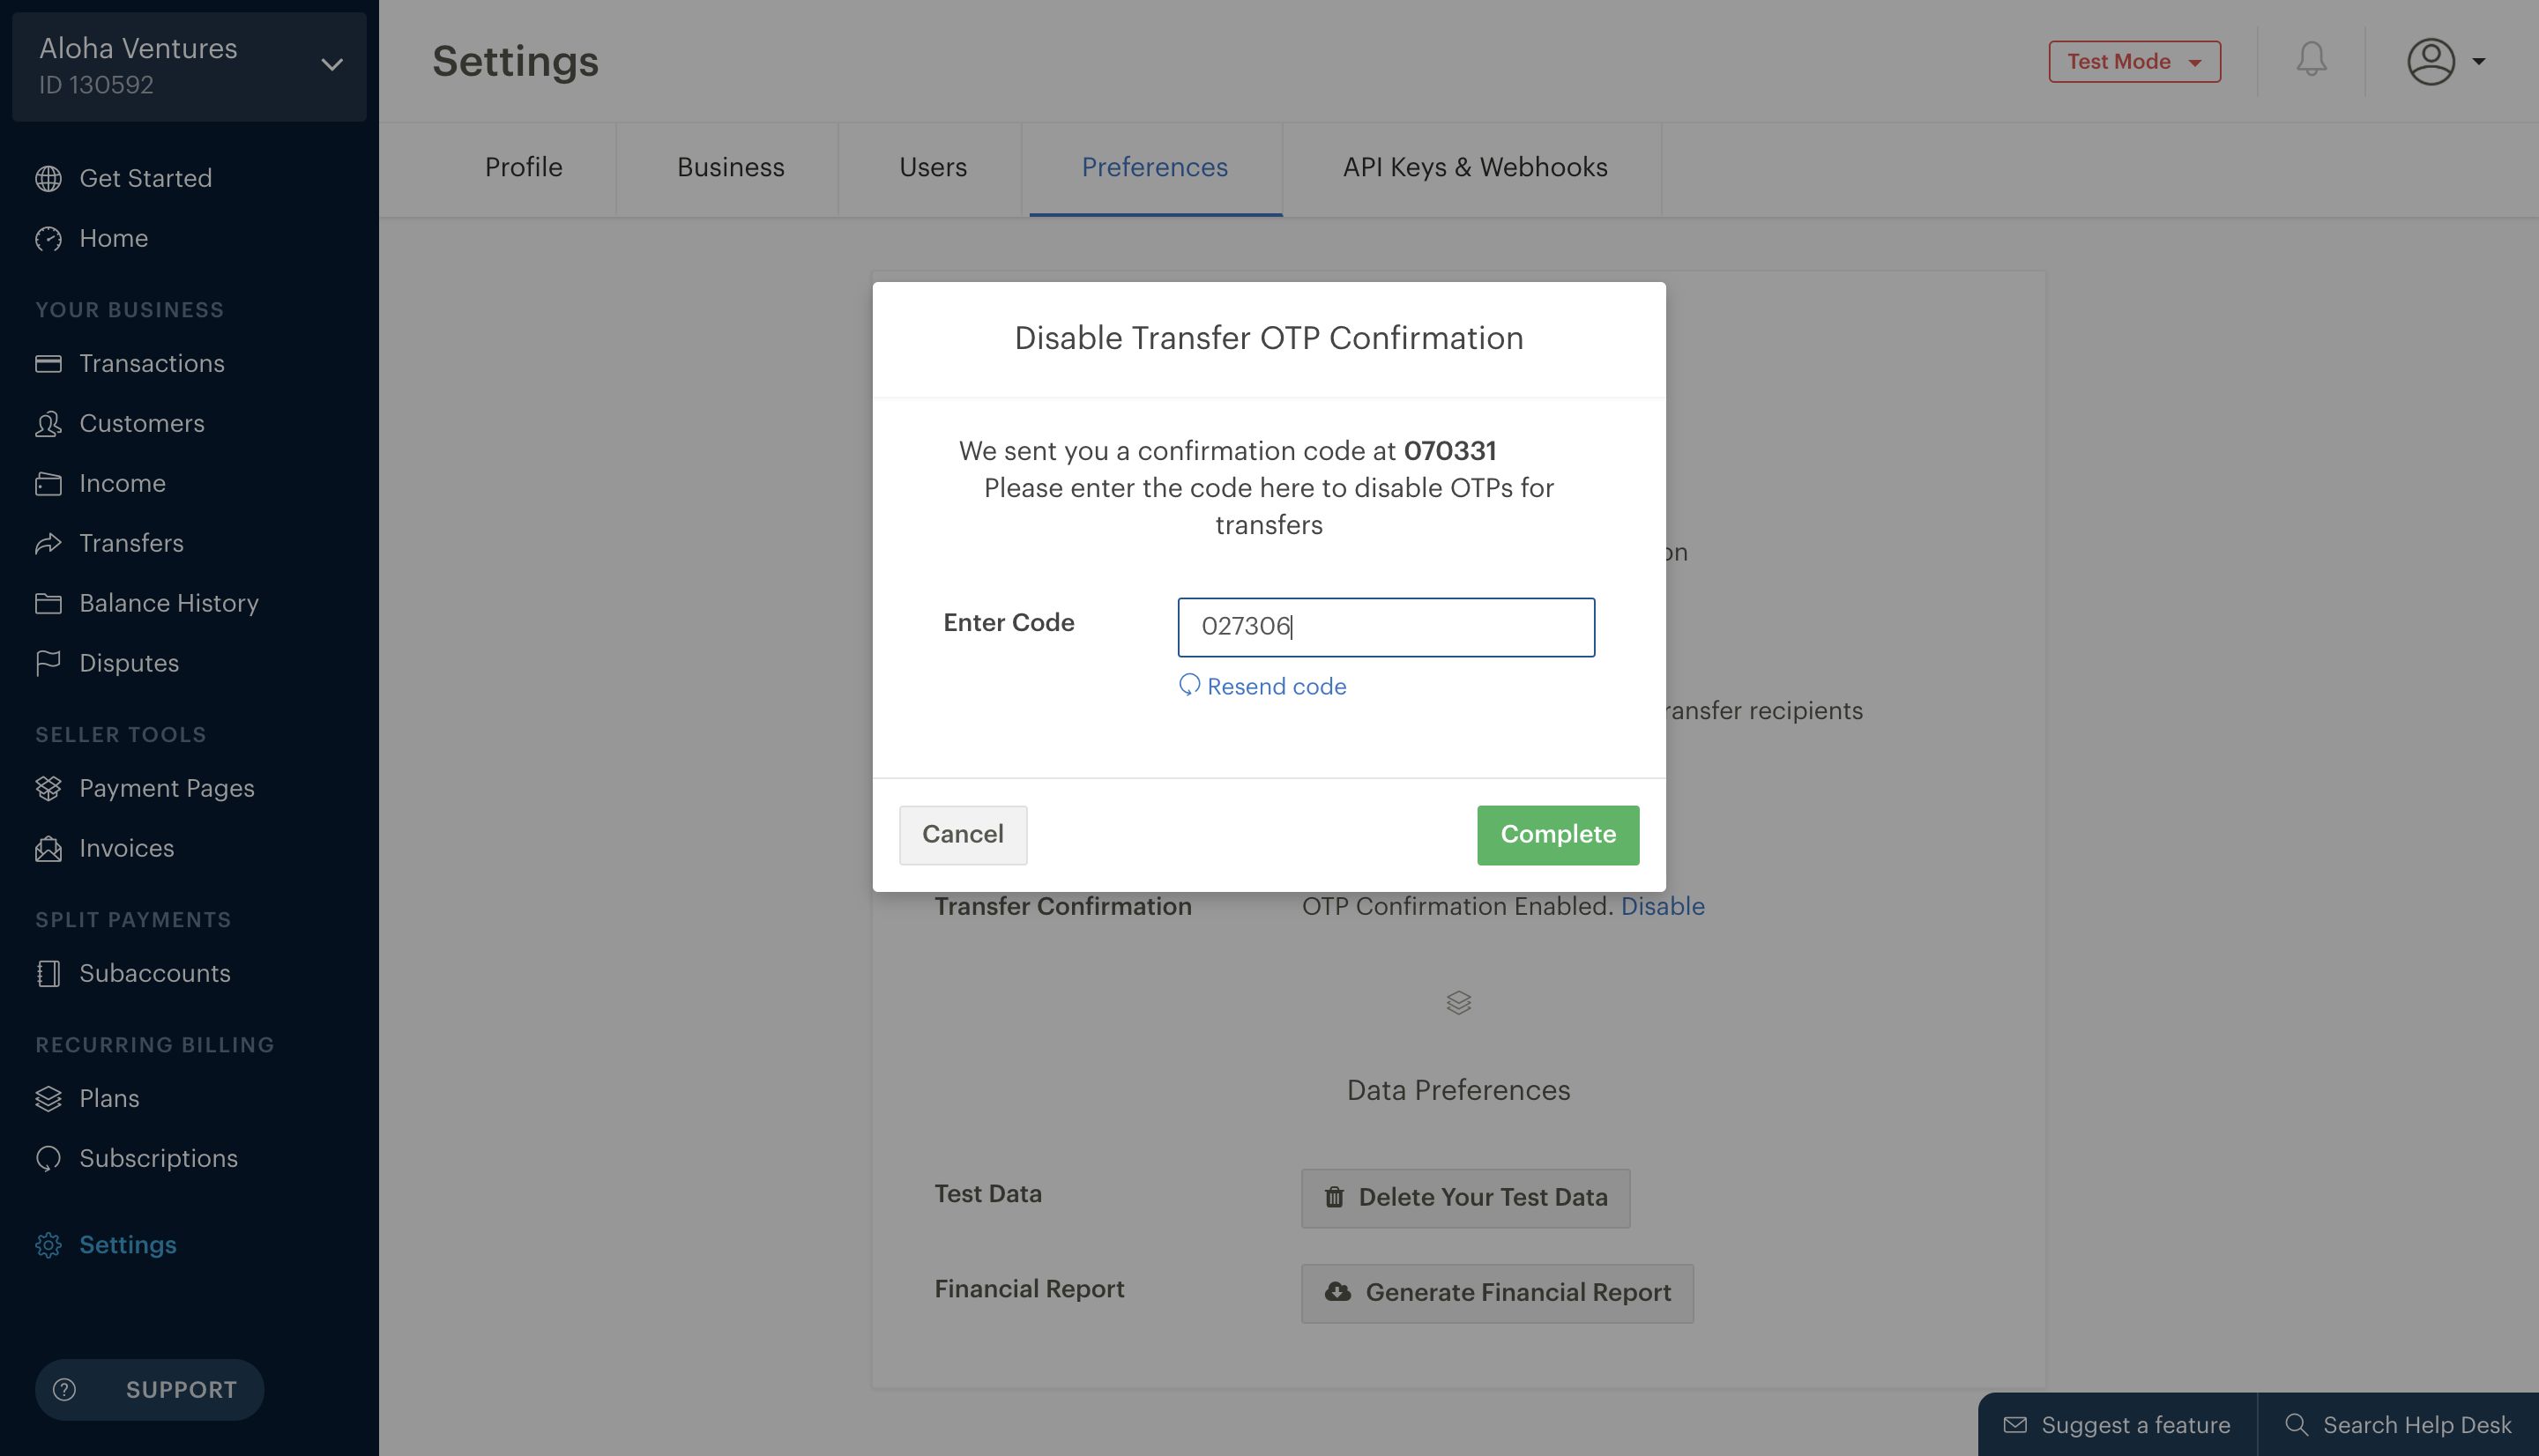
Task: Click the Payment Pages stack icon
Action: point(48,788)
